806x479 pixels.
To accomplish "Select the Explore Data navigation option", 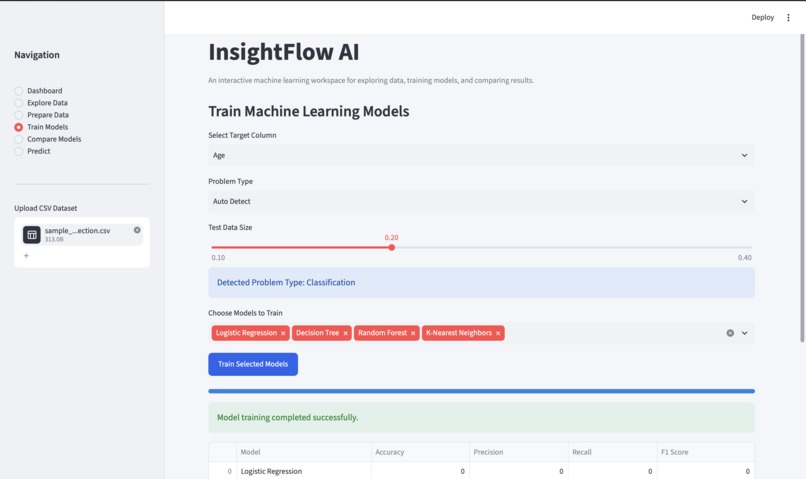I will [x=41, y=103].
